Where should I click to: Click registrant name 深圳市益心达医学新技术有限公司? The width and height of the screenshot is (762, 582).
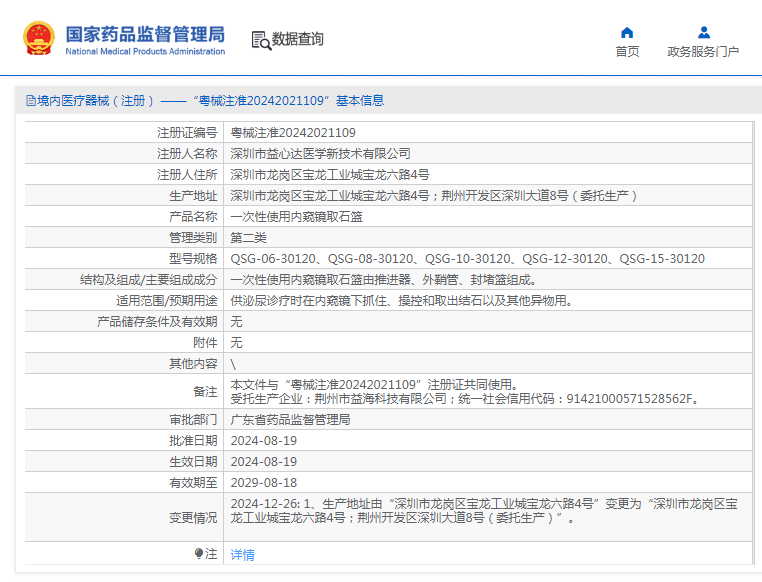pos(320,154)
